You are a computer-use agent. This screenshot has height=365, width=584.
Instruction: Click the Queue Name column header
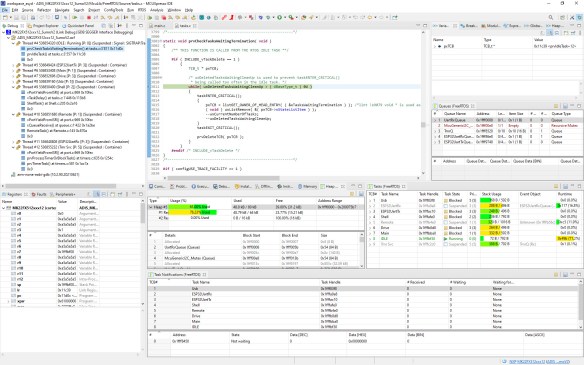(x=455, y=114)
